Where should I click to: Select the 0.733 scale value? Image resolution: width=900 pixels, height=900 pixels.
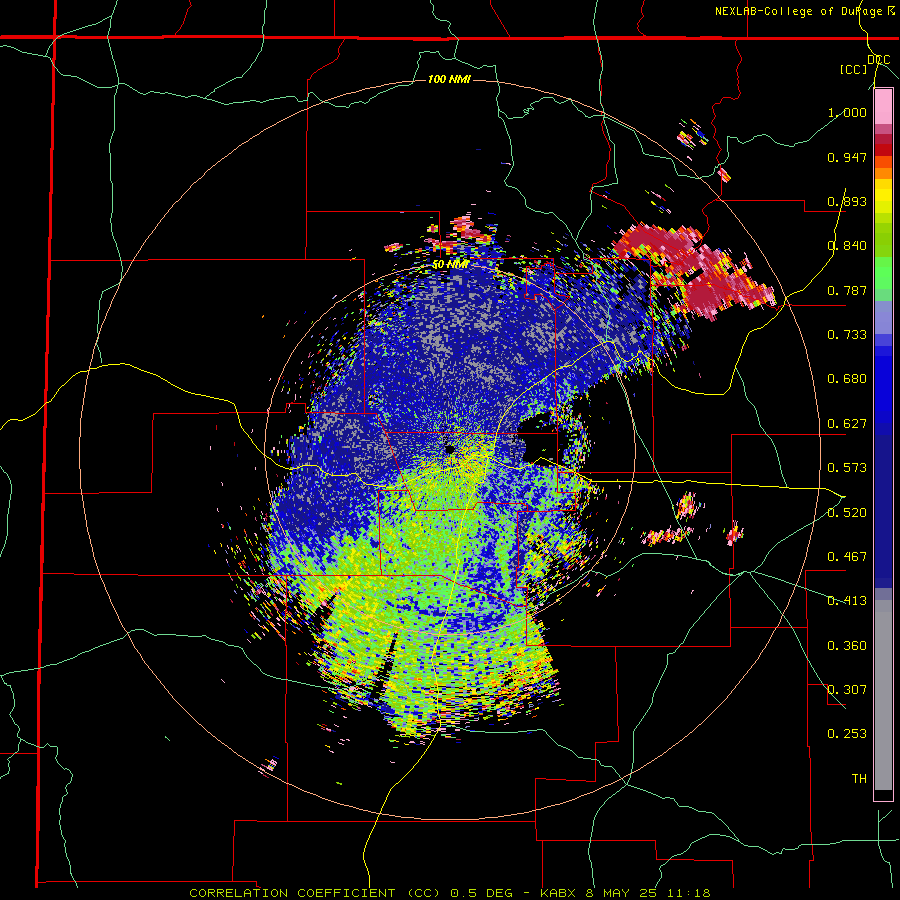(847, 335)
